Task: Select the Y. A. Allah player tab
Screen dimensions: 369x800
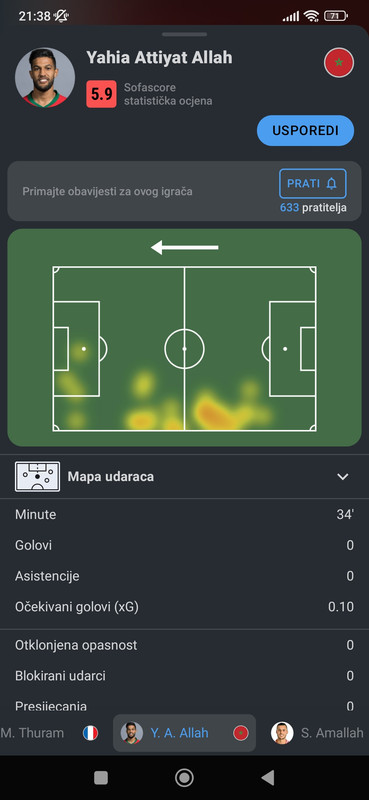Action: [184, 733]
